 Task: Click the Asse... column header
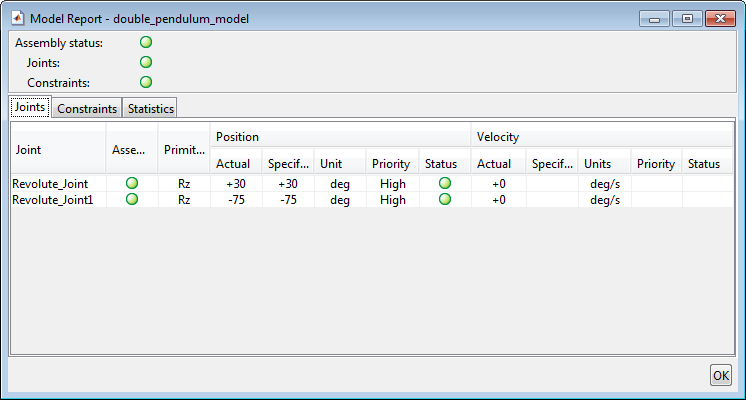tap(132, 150)
